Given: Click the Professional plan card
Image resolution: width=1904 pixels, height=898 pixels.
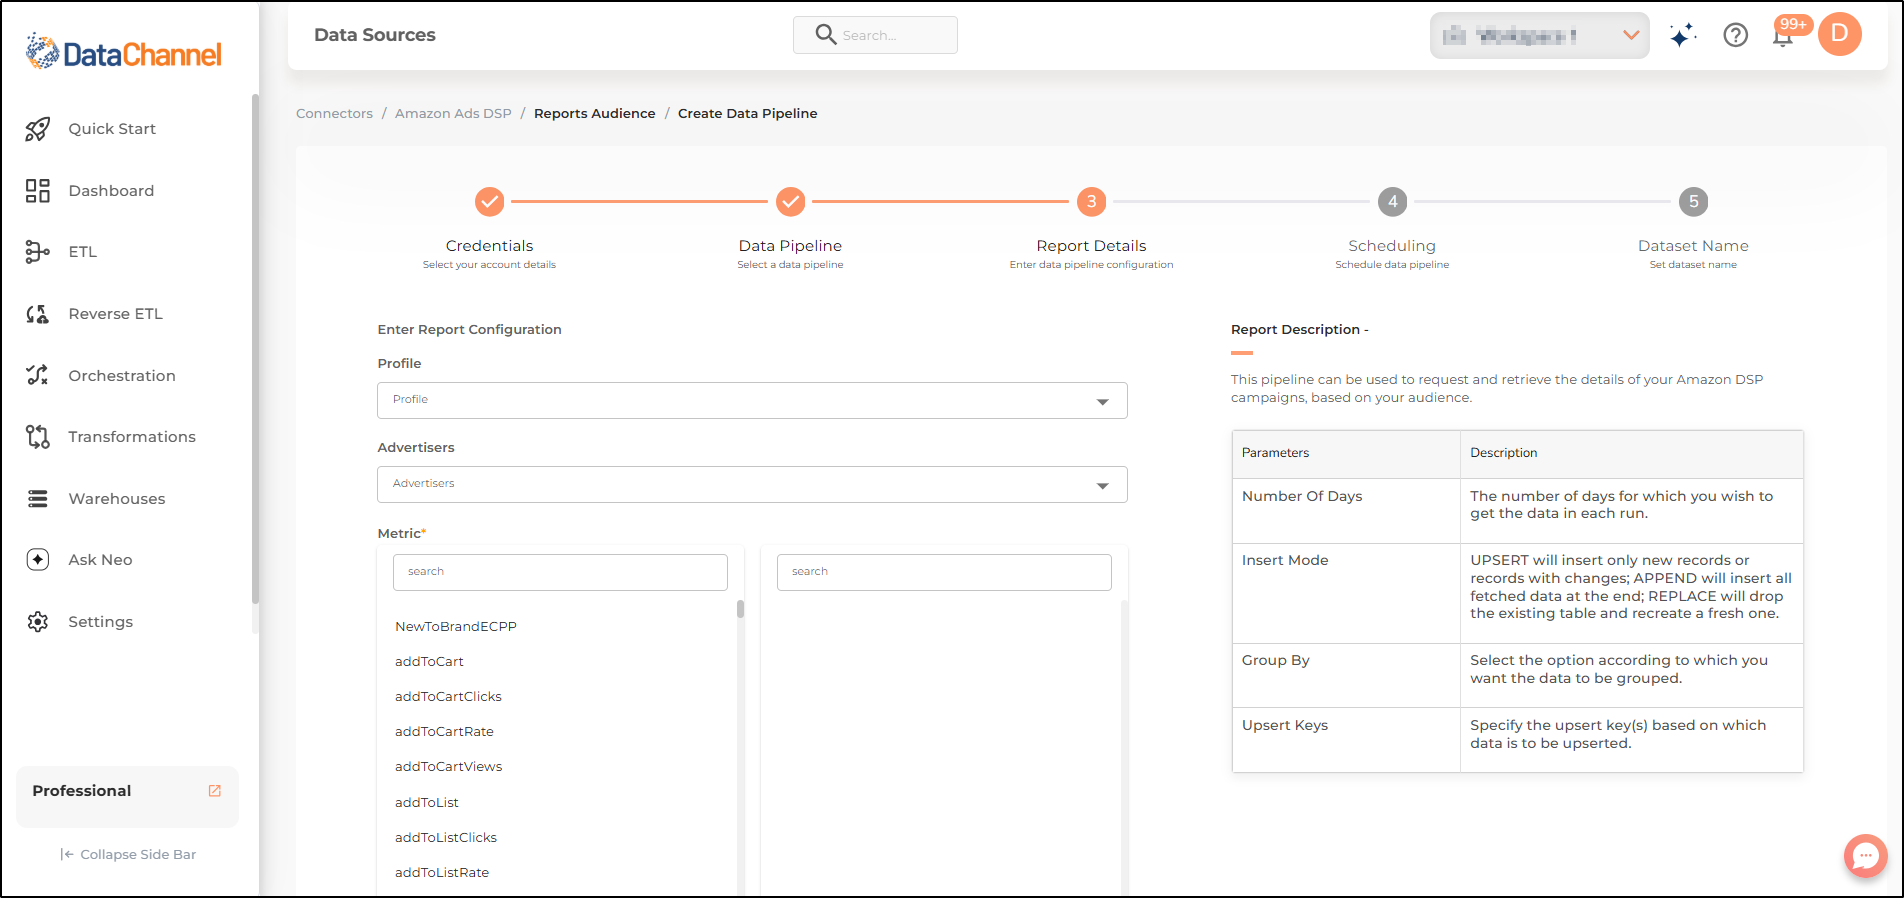Looking at the screenshot, I should click(x=127, y=796).
